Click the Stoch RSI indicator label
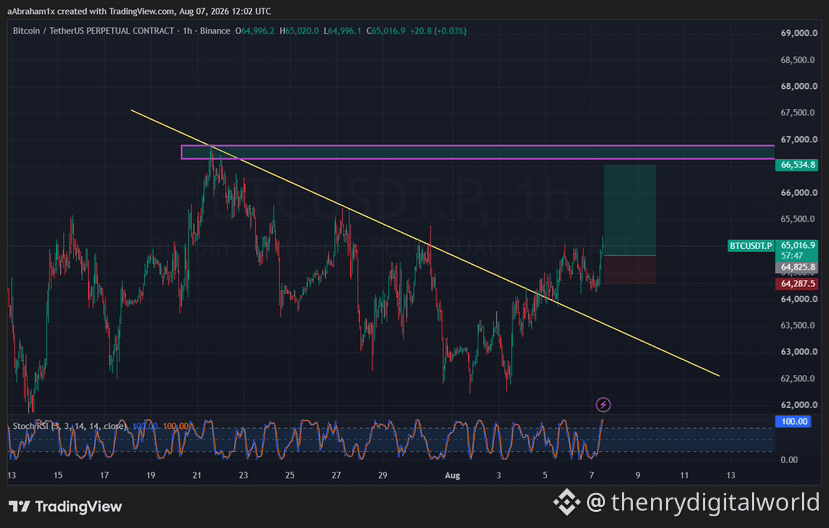829x528 pixels. (x=69, y=426)
